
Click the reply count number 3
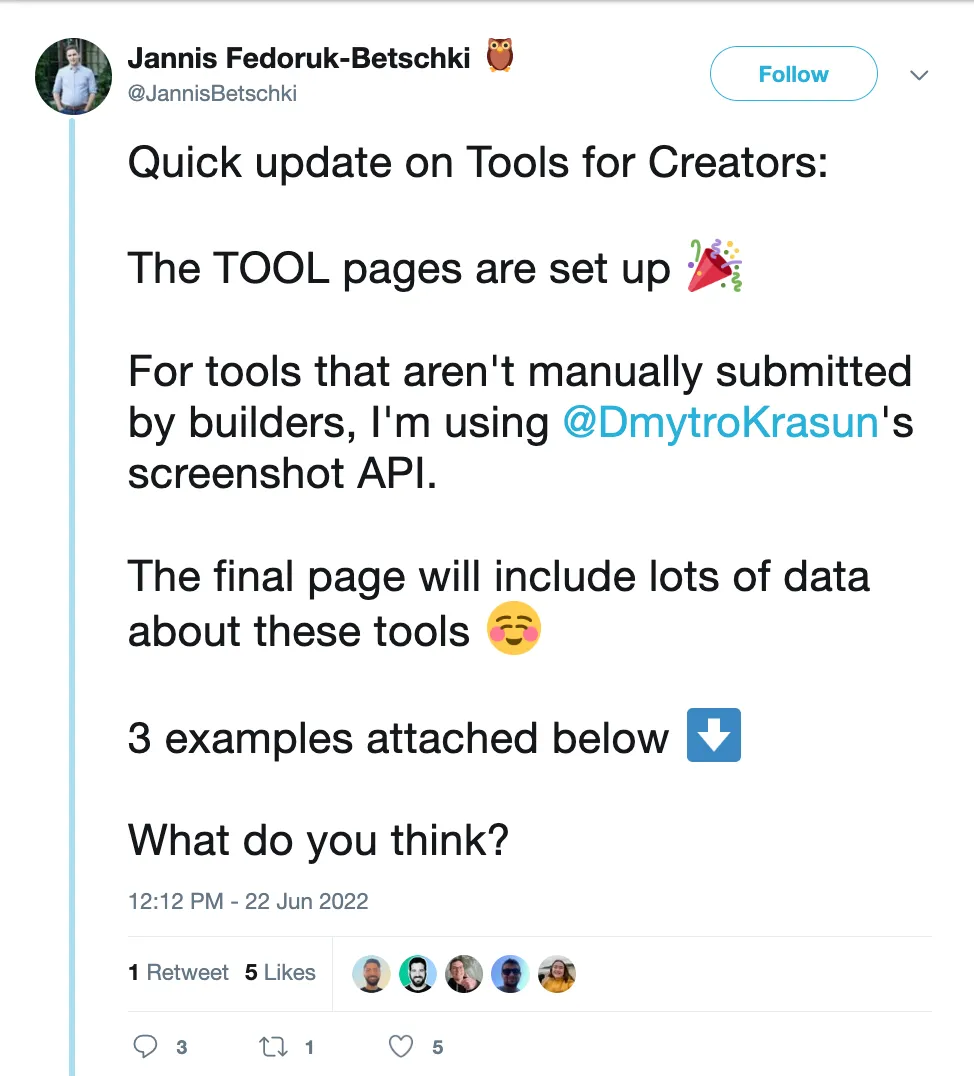point(181,1048)
